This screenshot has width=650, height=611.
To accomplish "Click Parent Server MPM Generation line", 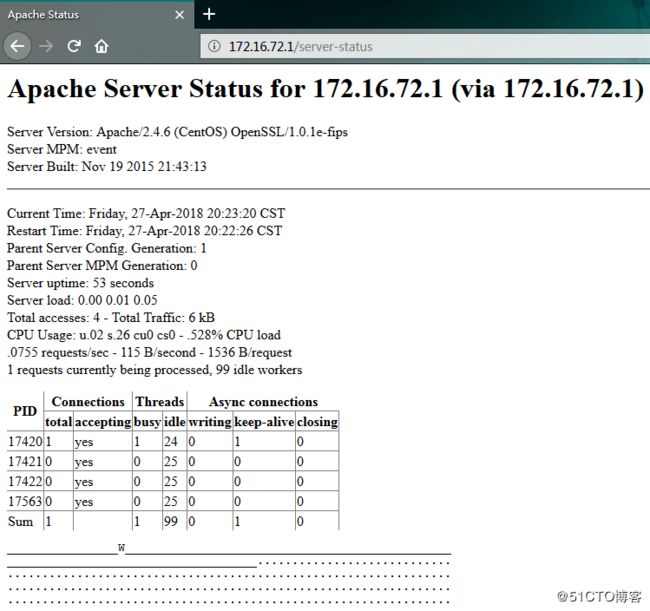I will [x=102, y=266].
